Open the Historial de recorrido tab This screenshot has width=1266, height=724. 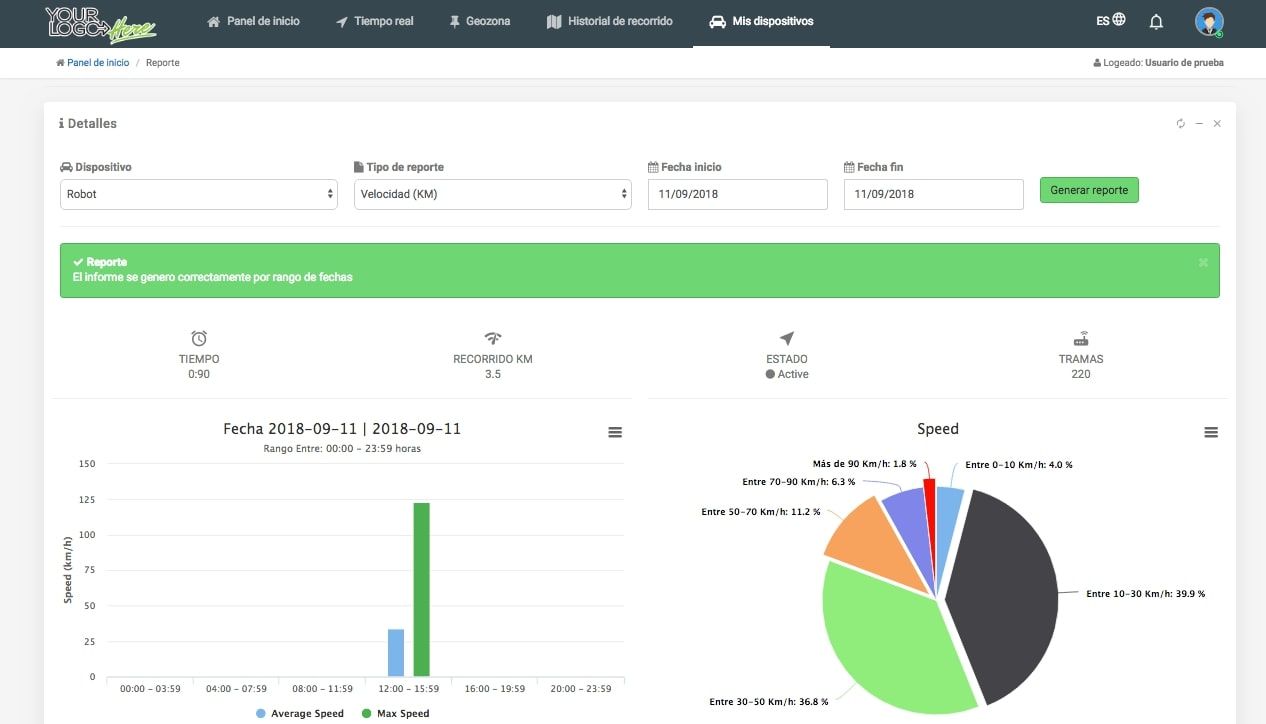click(609, 21)
